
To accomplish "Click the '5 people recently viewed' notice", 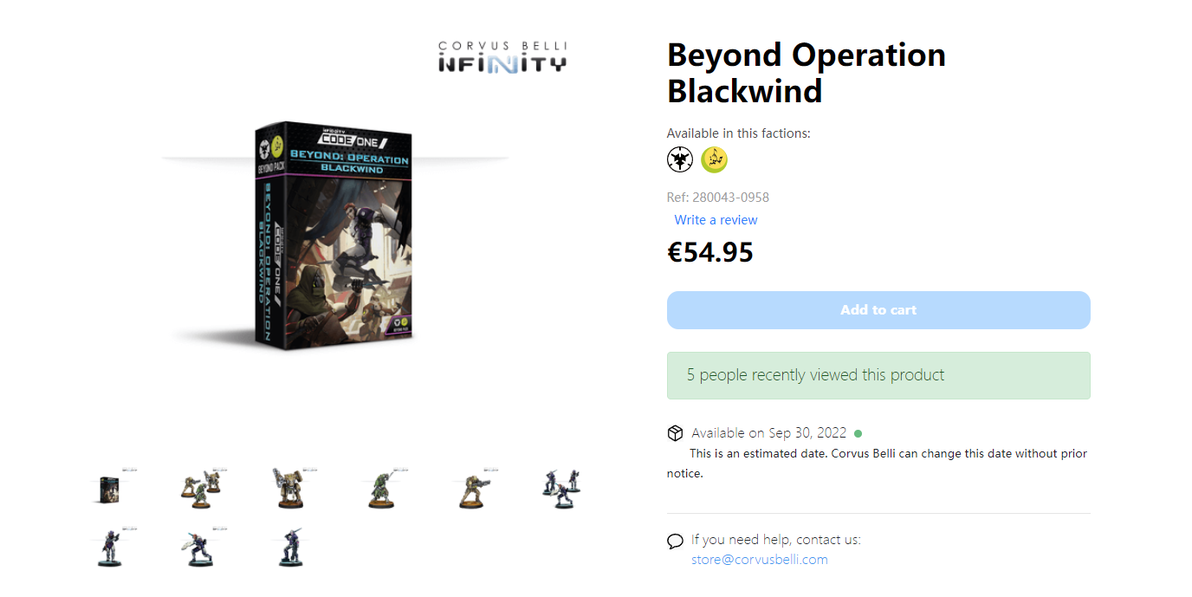I will (878, 375).
